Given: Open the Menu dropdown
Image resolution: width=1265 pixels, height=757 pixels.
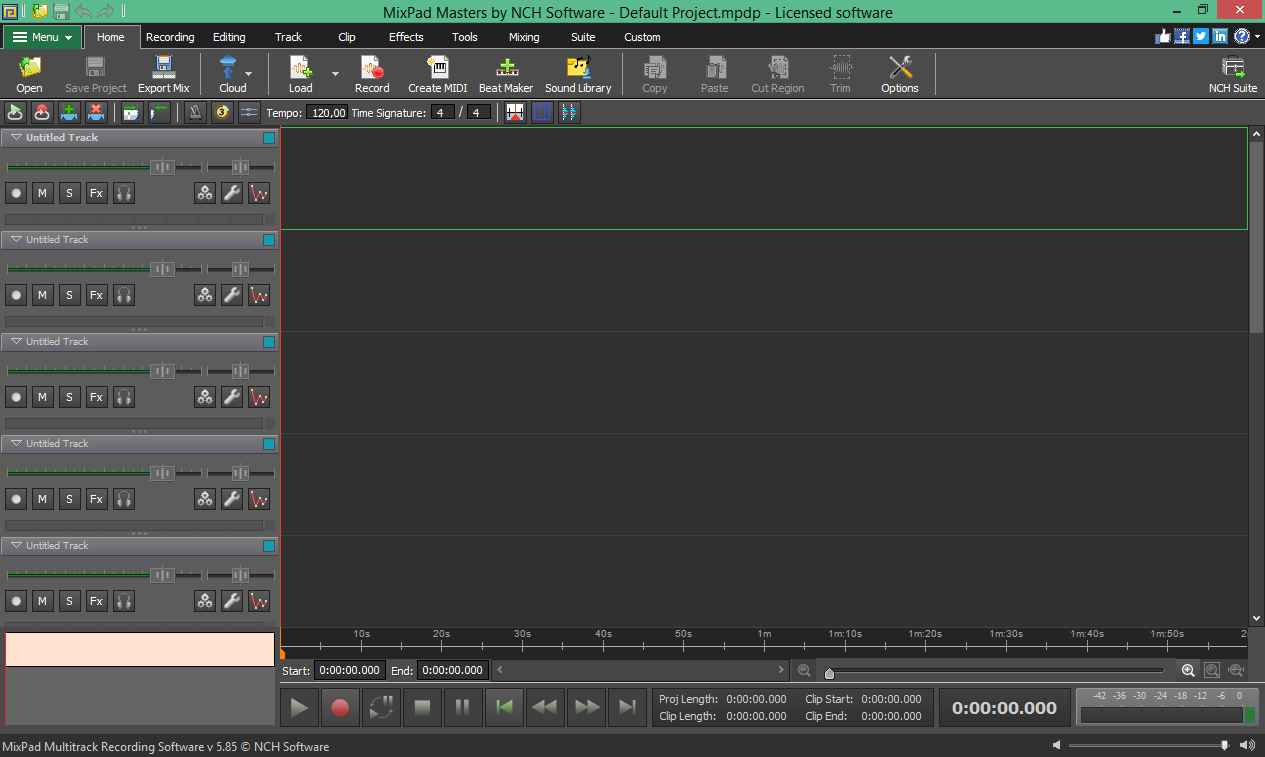Looking at the screenshot, I should (x=41, y=36).
